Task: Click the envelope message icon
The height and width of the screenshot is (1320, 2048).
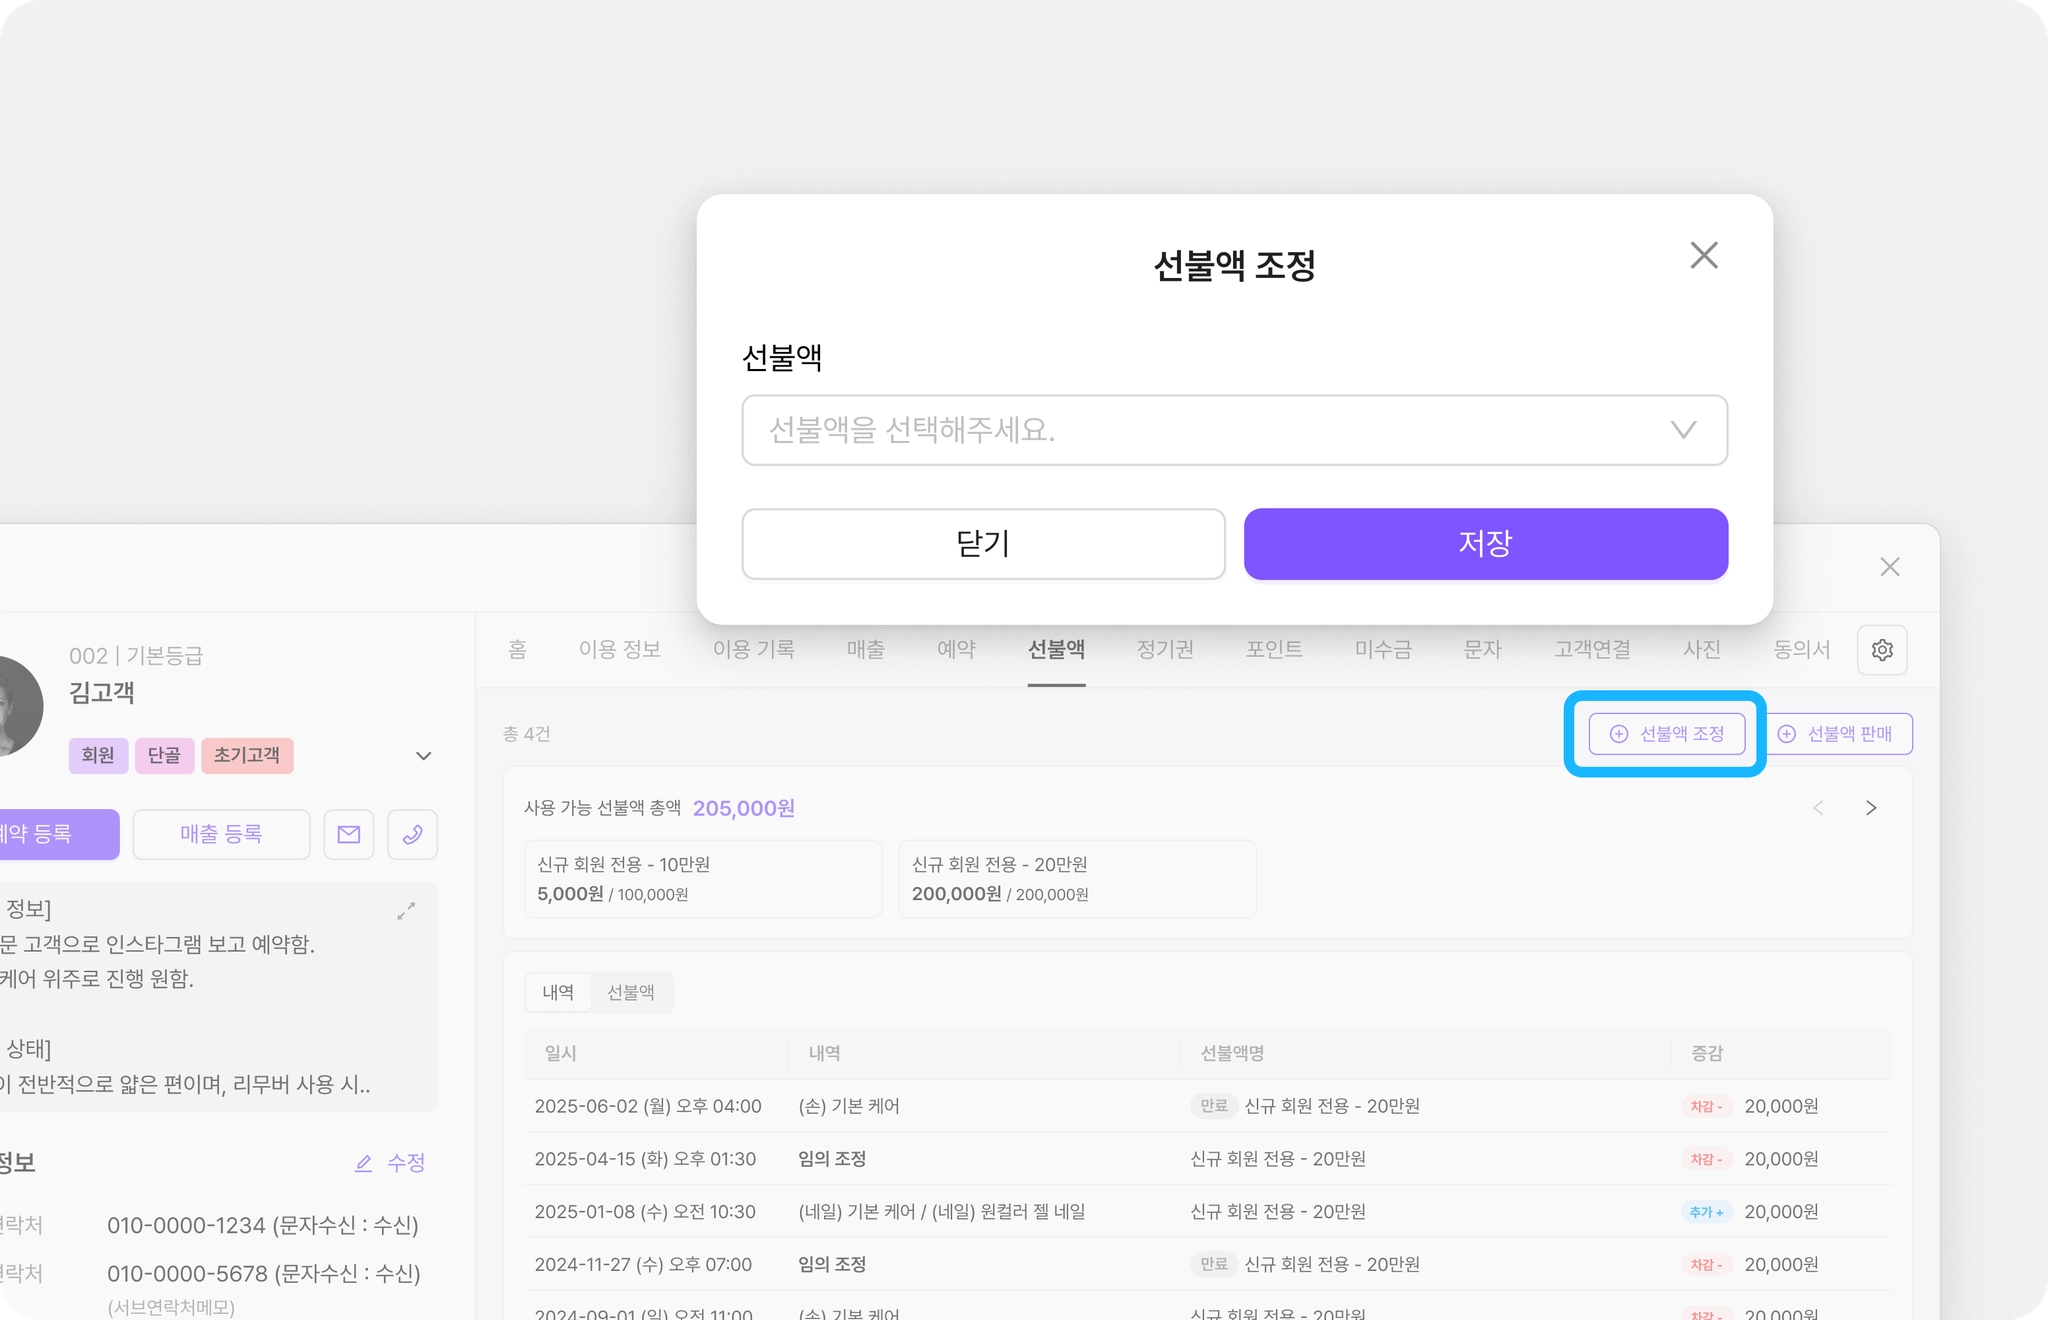Action: (349, 834)
